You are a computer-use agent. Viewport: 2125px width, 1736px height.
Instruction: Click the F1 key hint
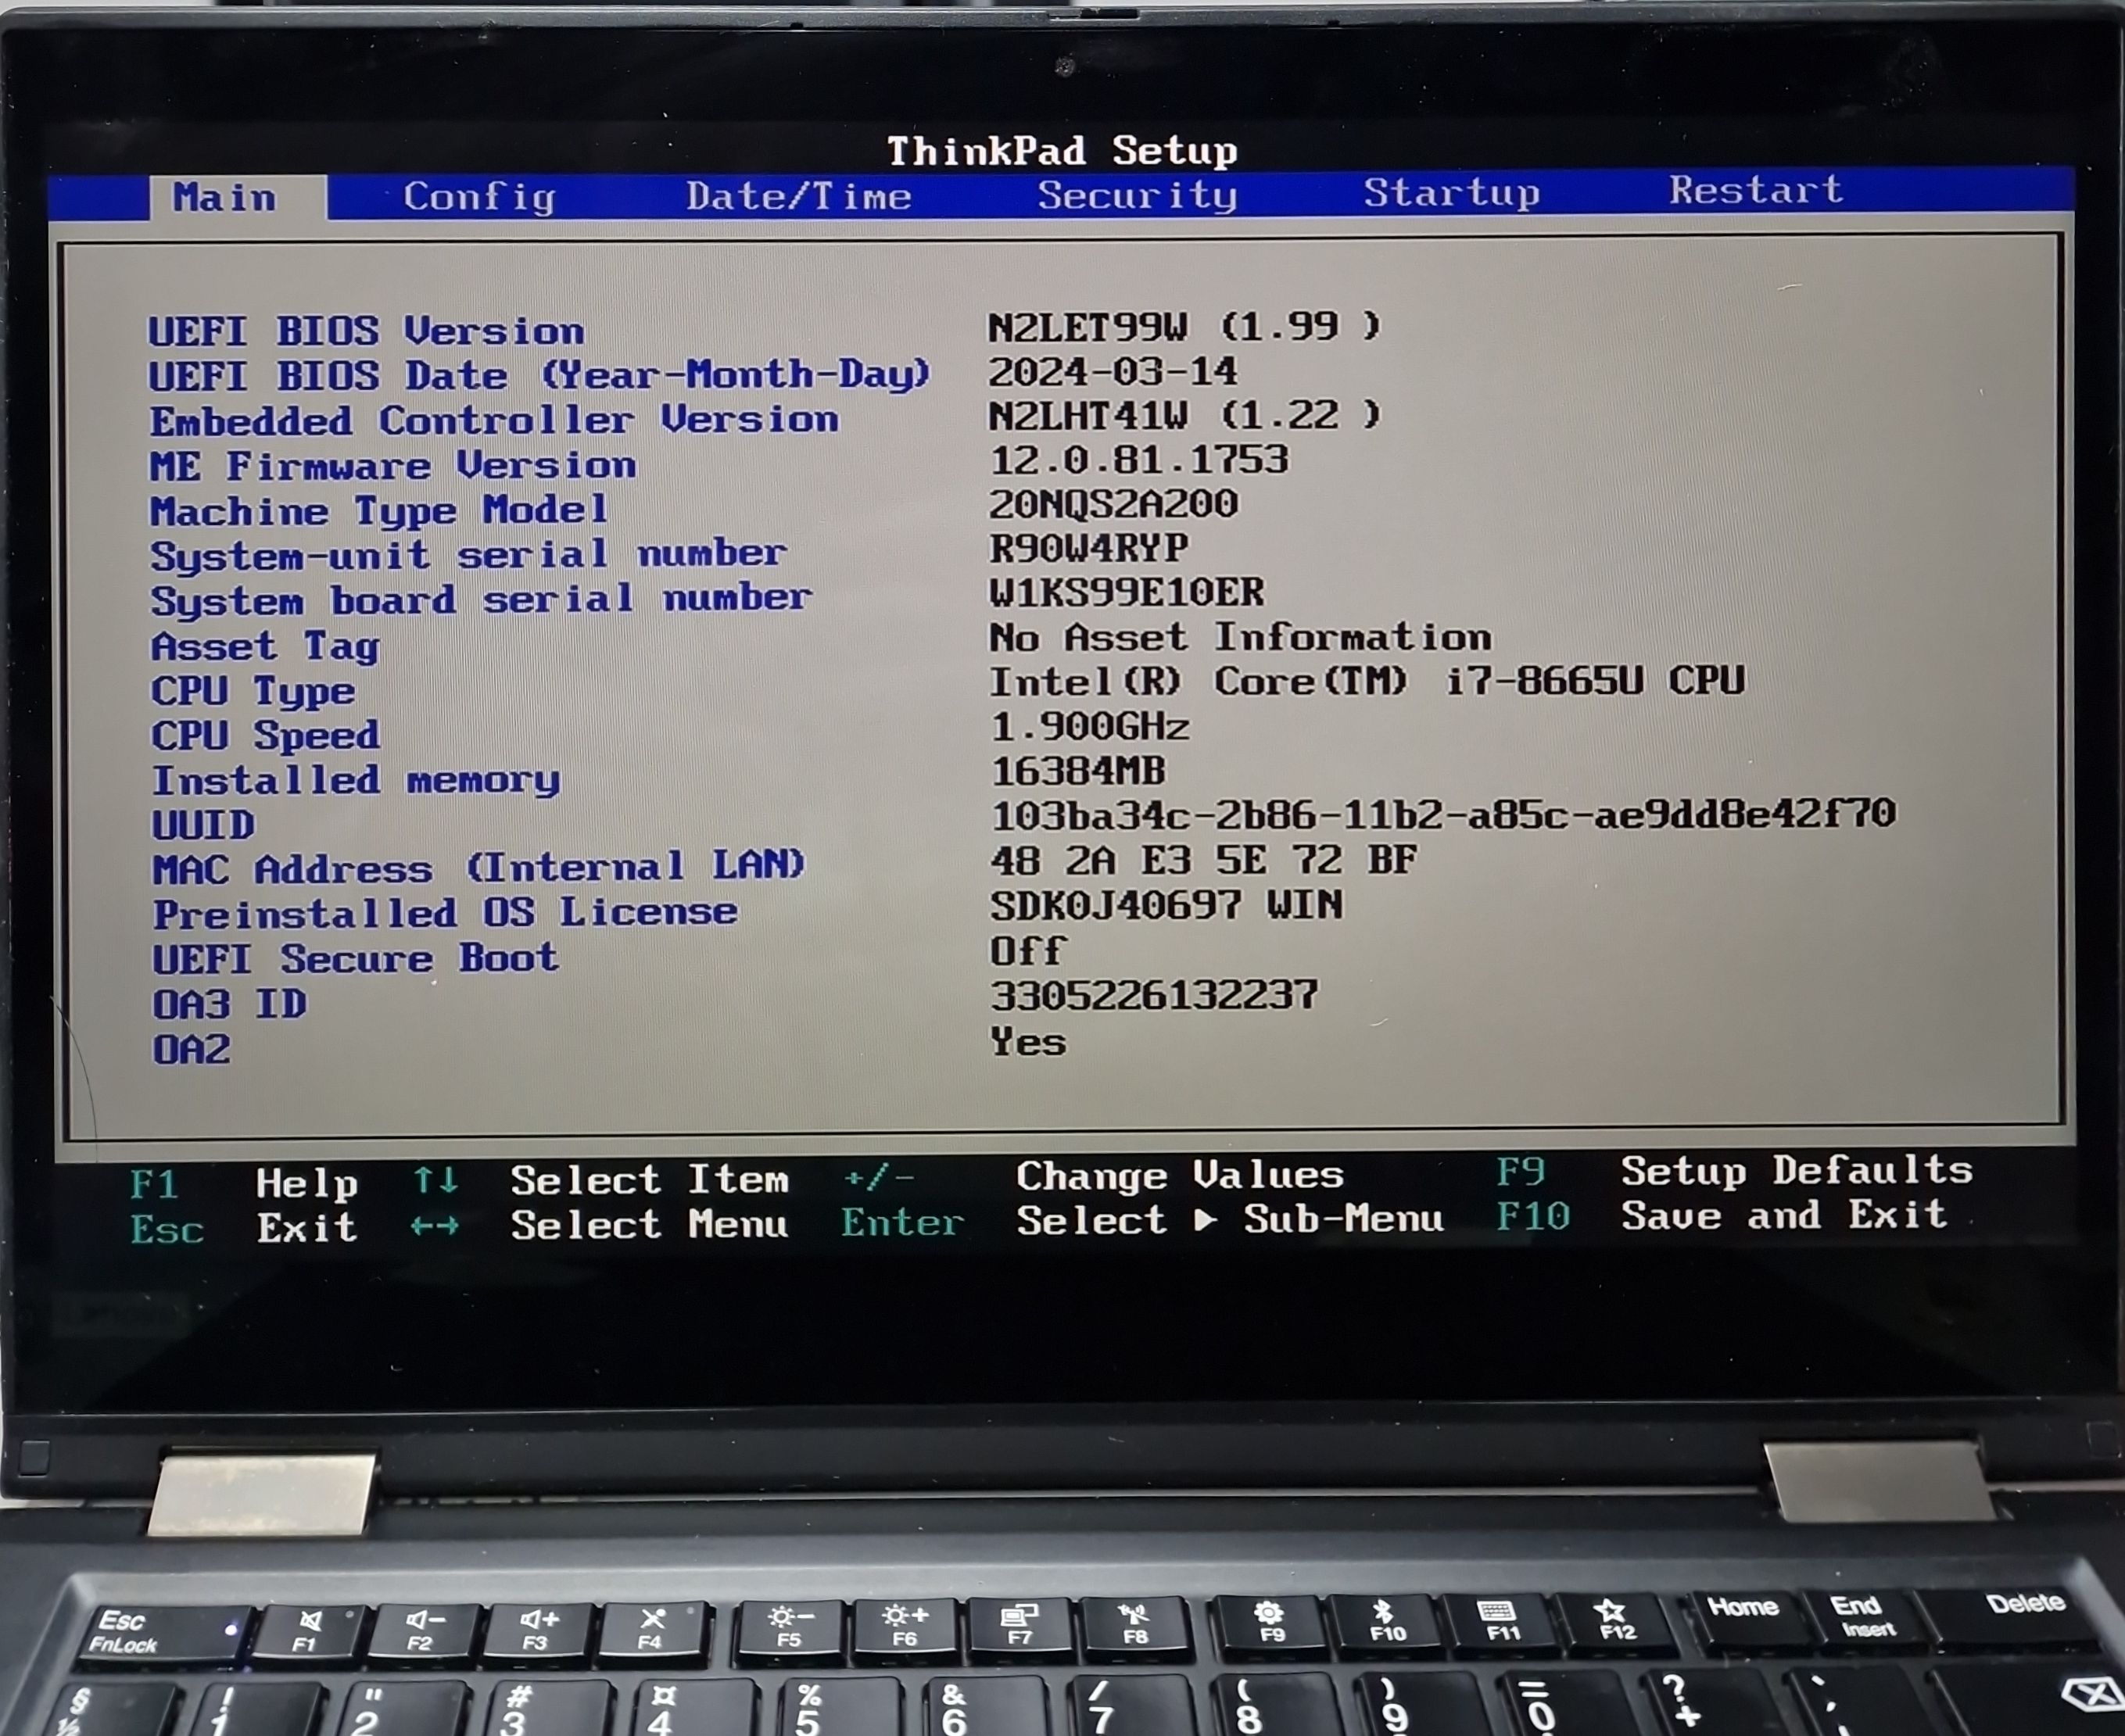pyautogui.click(x=154, y=1185)
